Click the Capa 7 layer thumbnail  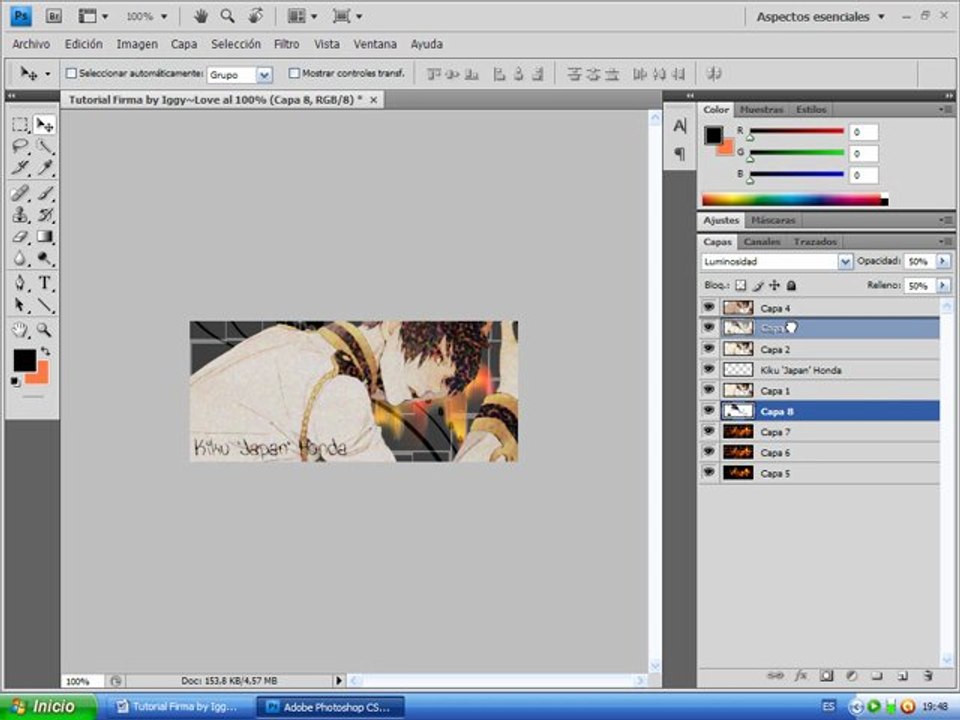click(x=738, y=432)
